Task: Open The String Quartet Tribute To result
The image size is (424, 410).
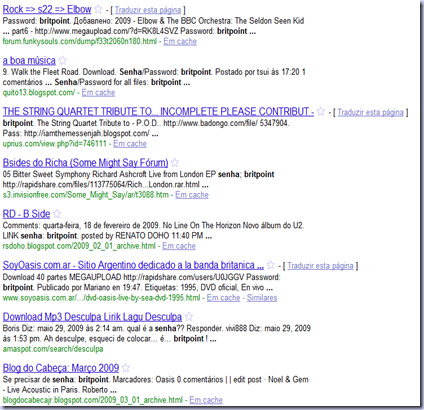Action: 158,112
